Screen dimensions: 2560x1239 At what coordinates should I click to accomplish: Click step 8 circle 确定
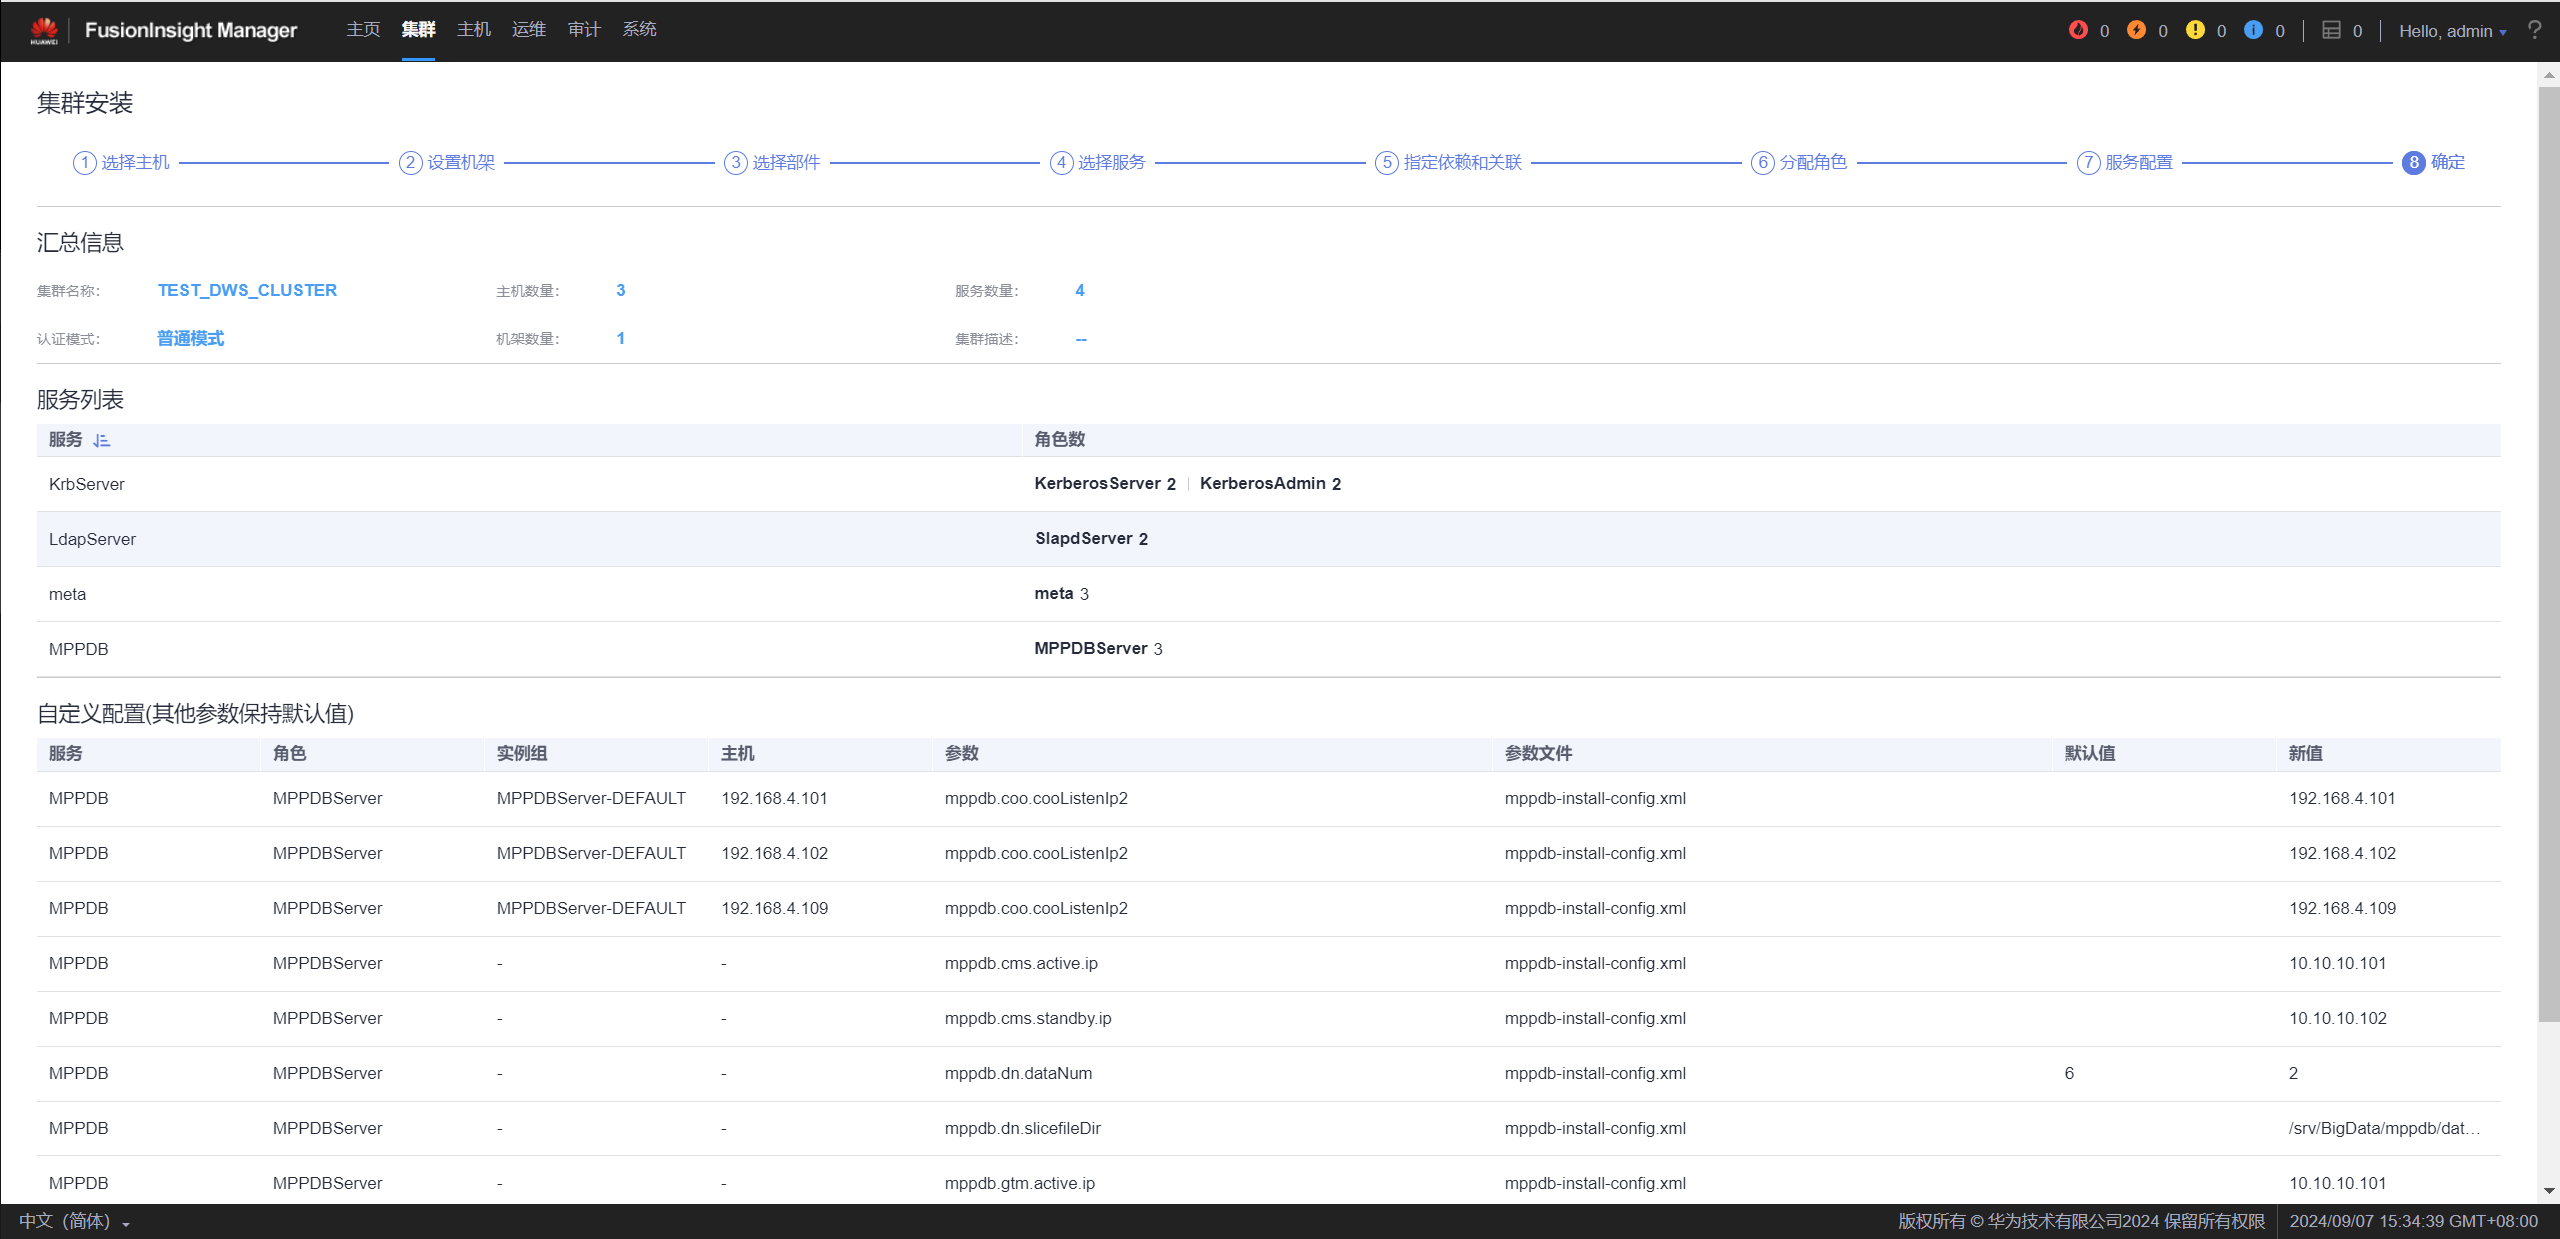point(2413,162)
